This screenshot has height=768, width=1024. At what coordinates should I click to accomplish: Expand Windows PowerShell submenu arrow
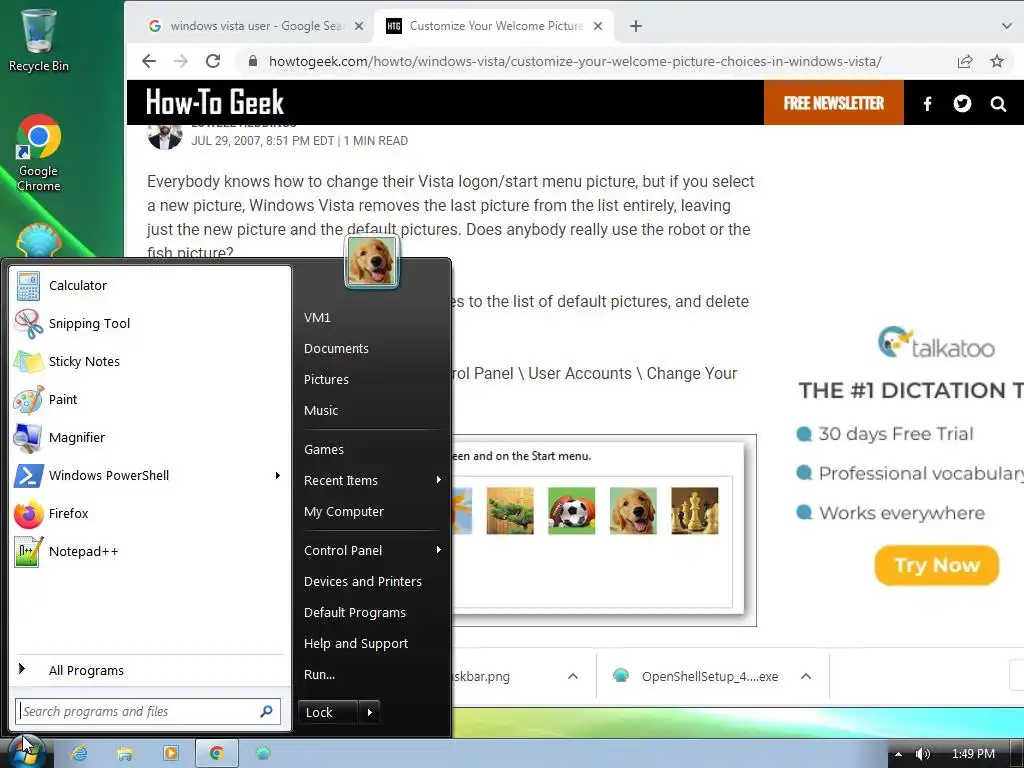(x=278, y=475)
